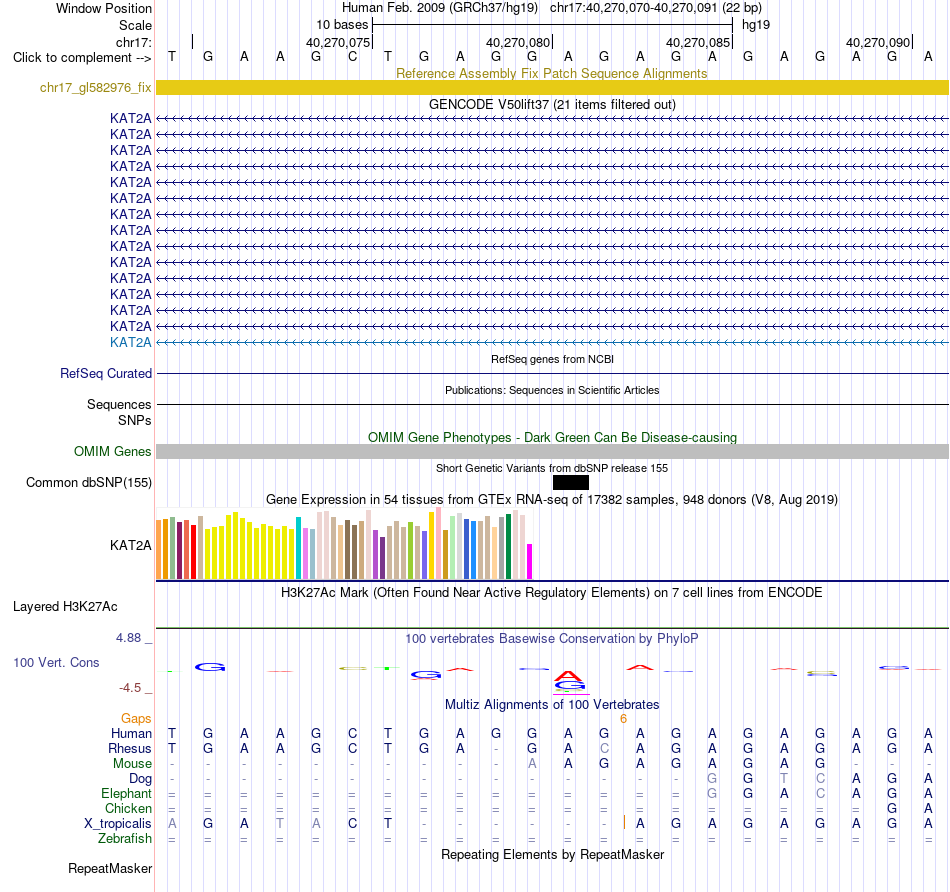The image size is (950, 892).
Task: Click the "Scale" track label
Action: (135, 25)
